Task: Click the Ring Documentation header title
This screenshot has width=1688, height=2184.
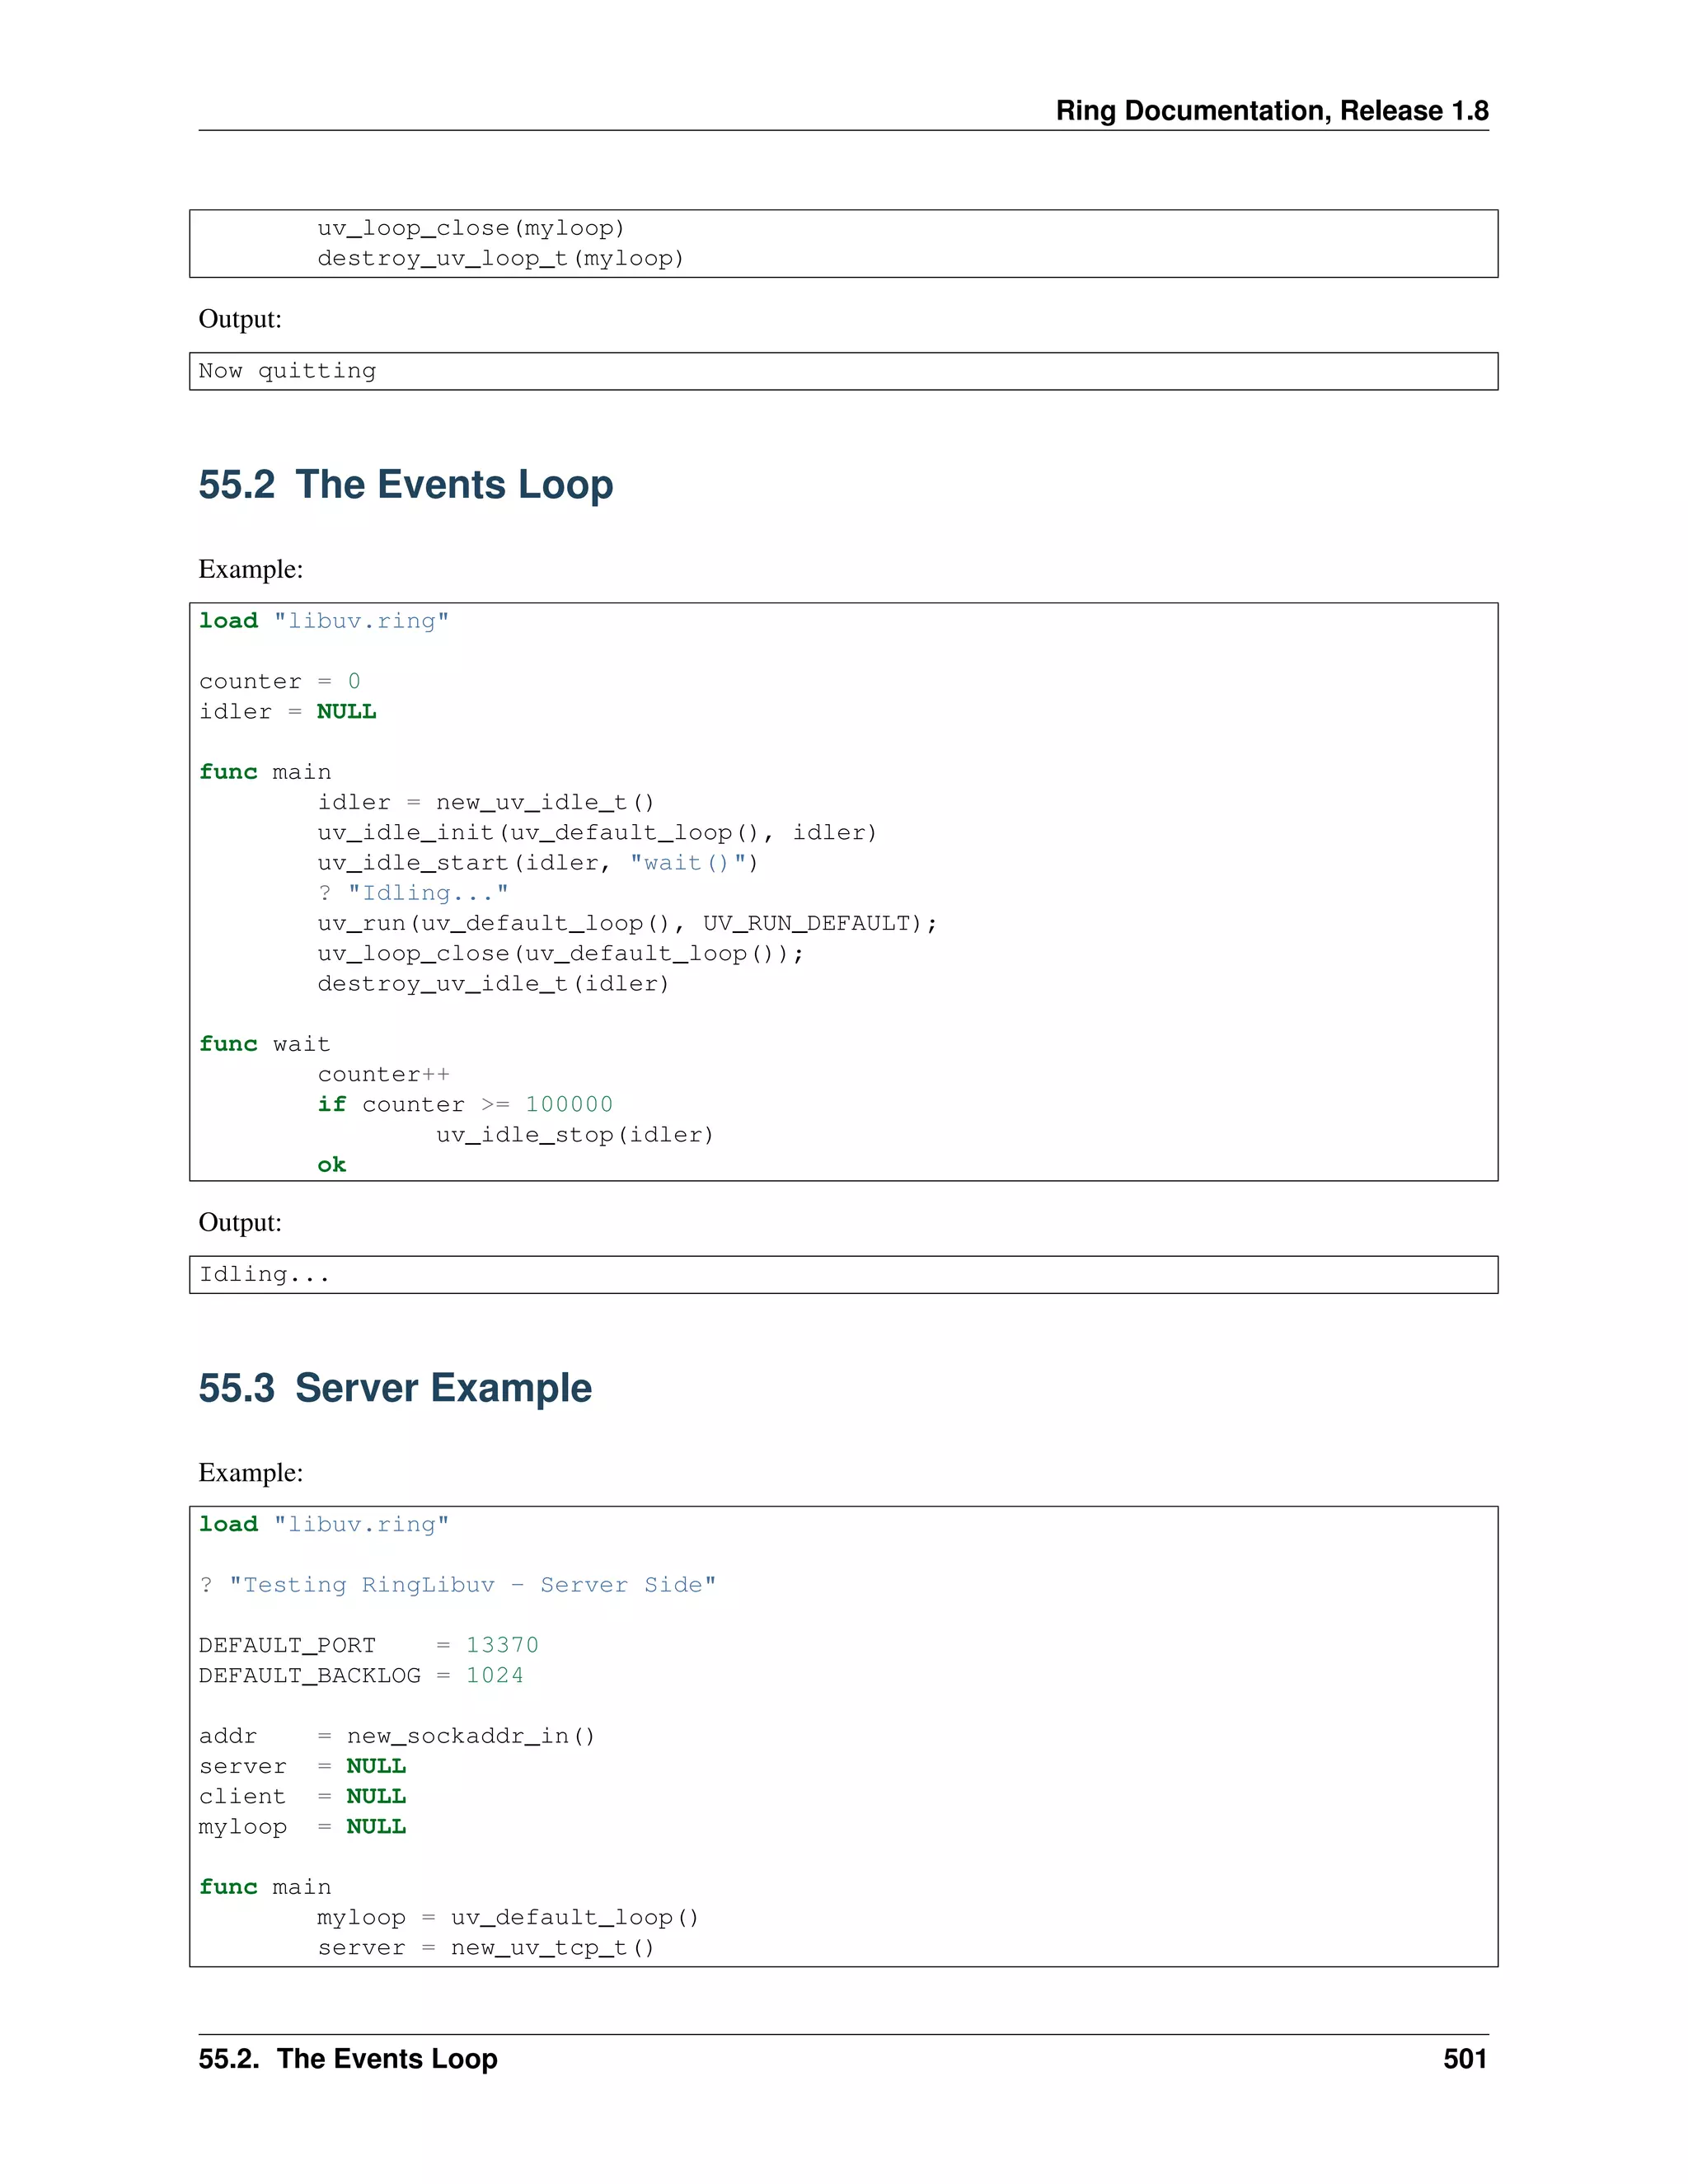Action: click(x=1271, y=111)
